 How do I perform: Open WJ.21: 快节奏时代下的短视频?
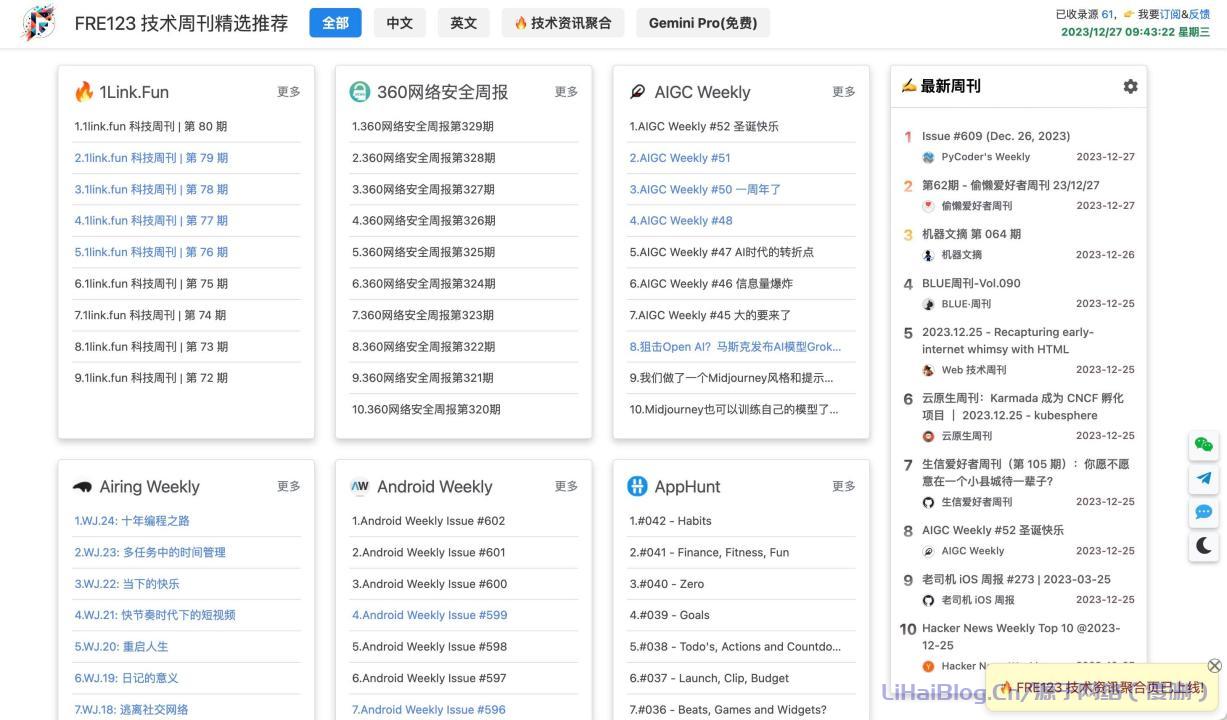click(155, 616)
